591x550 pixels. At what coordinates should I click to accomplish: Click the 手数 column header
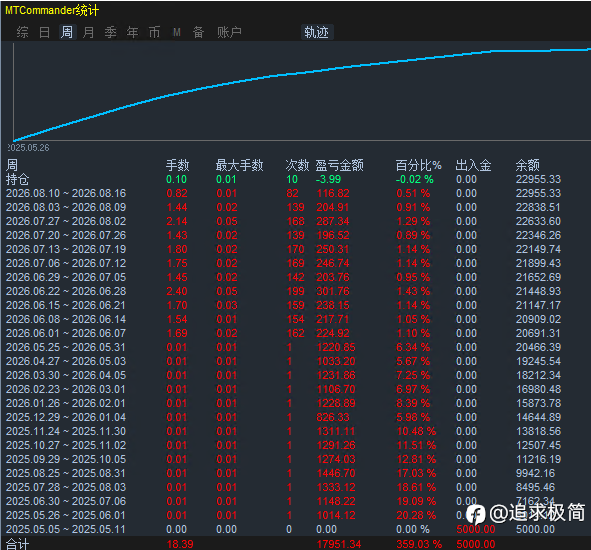click(178, 165)
